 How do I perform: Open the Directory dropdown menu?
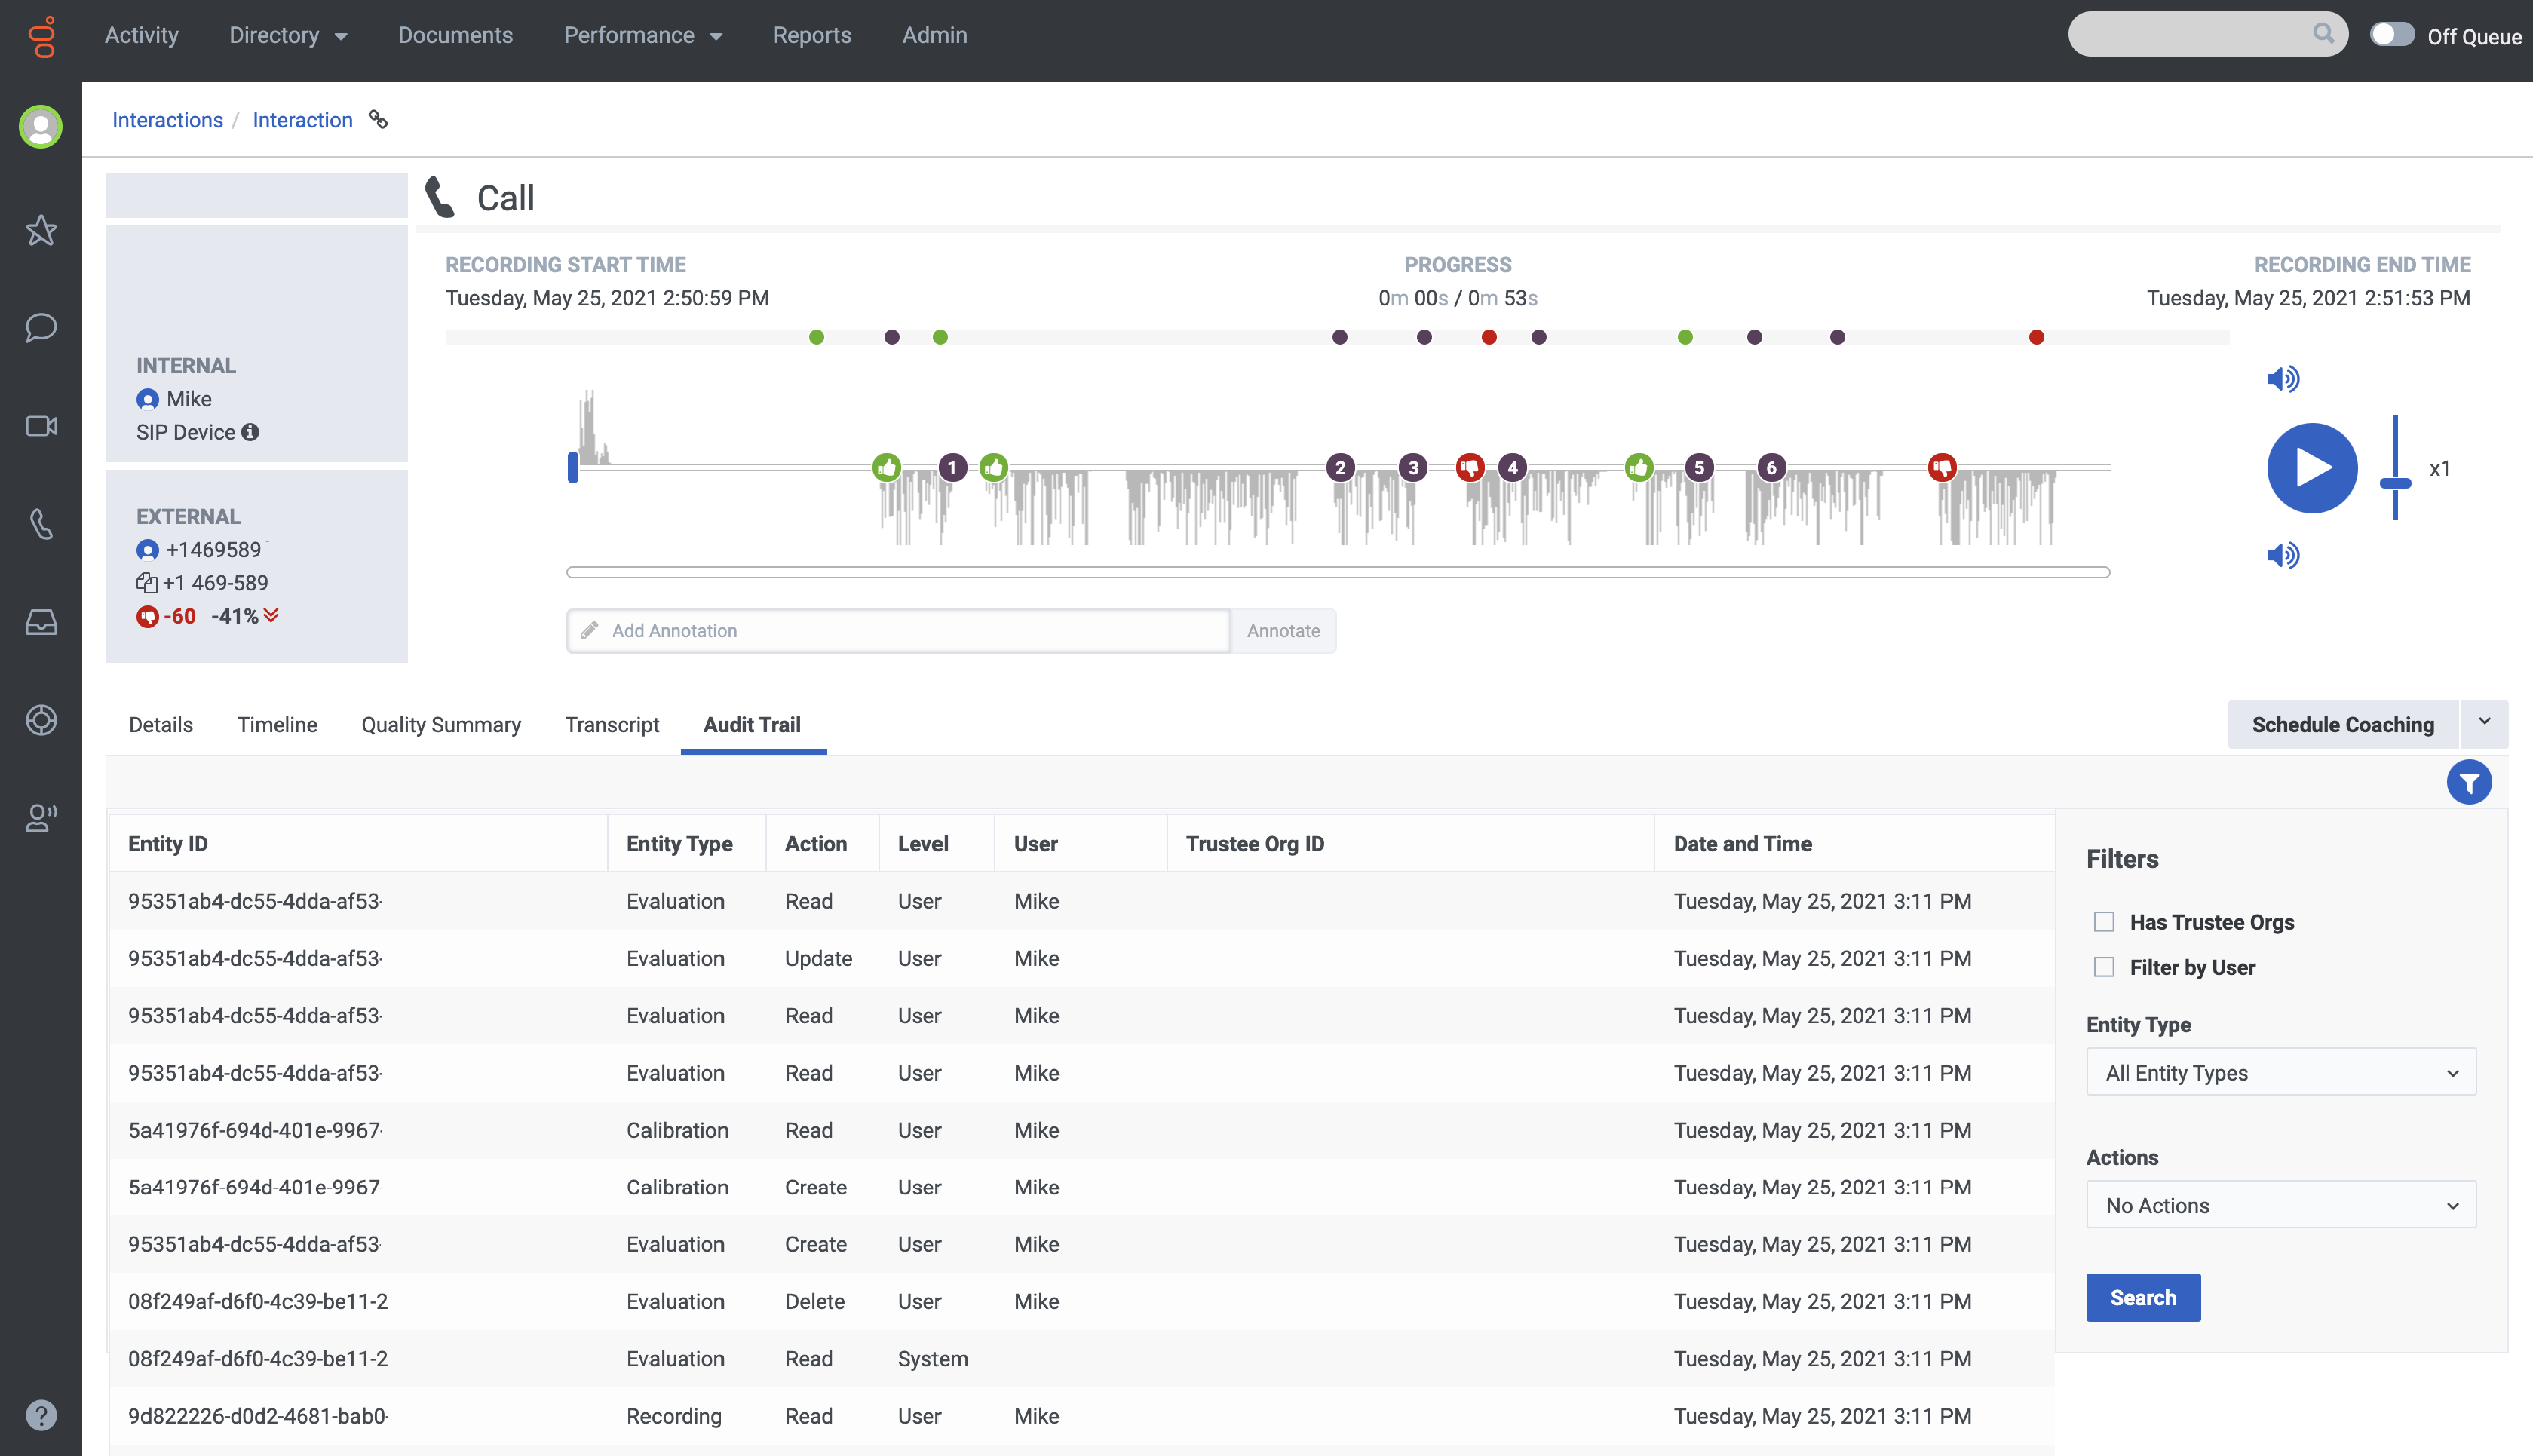coord(288,35)
